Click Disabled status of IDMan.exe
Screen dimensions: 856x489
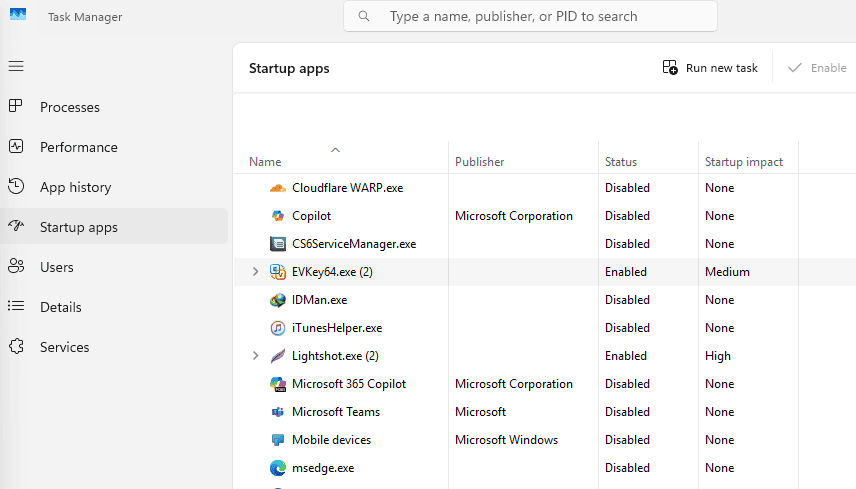(627, 300)
